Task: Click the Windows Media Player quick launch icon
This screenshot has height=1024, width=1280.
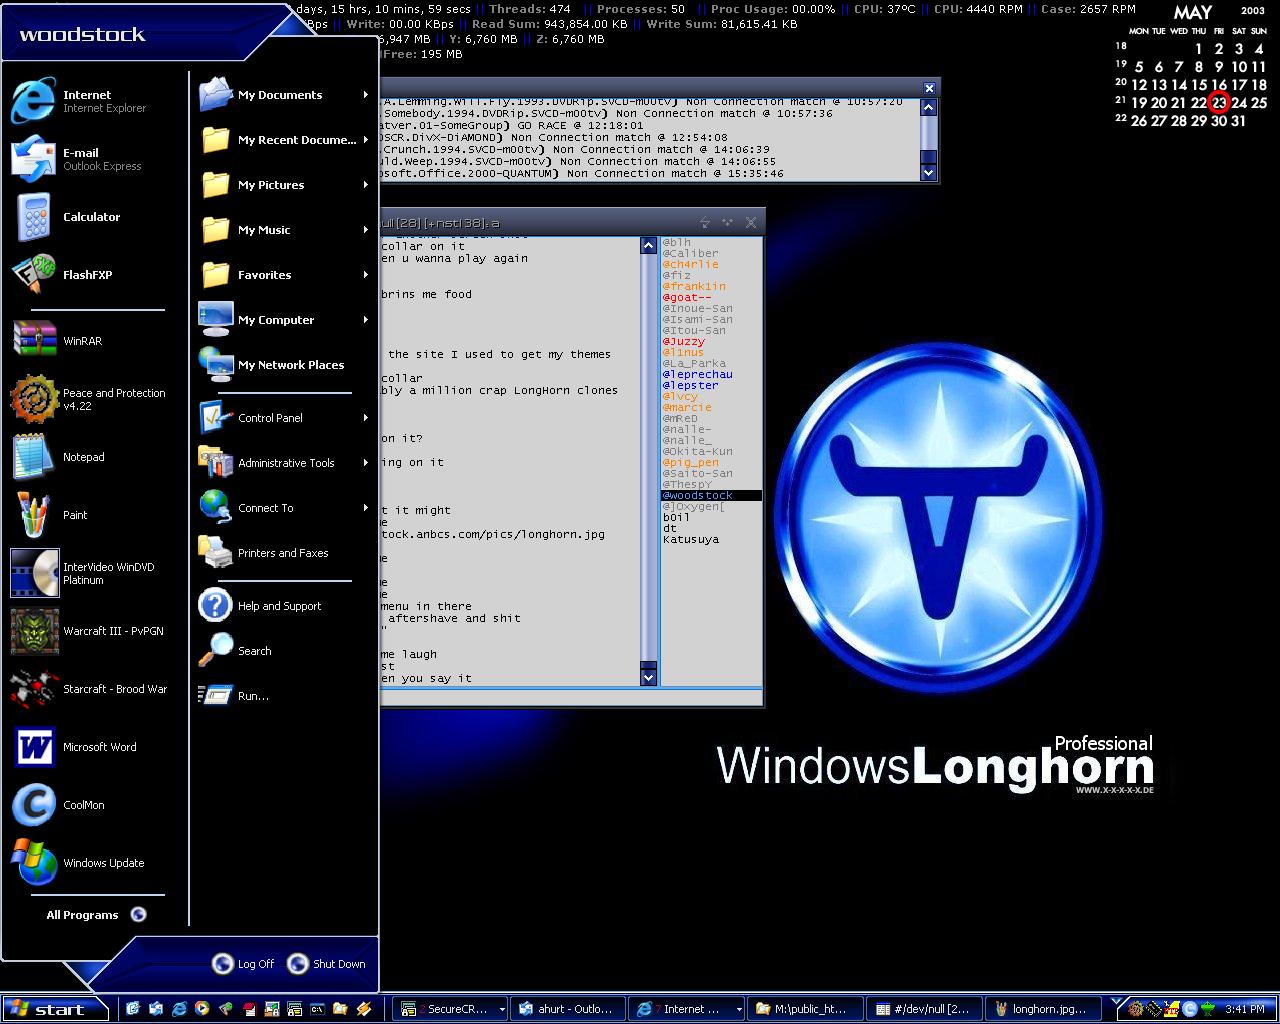Action: pos(202,1009)
